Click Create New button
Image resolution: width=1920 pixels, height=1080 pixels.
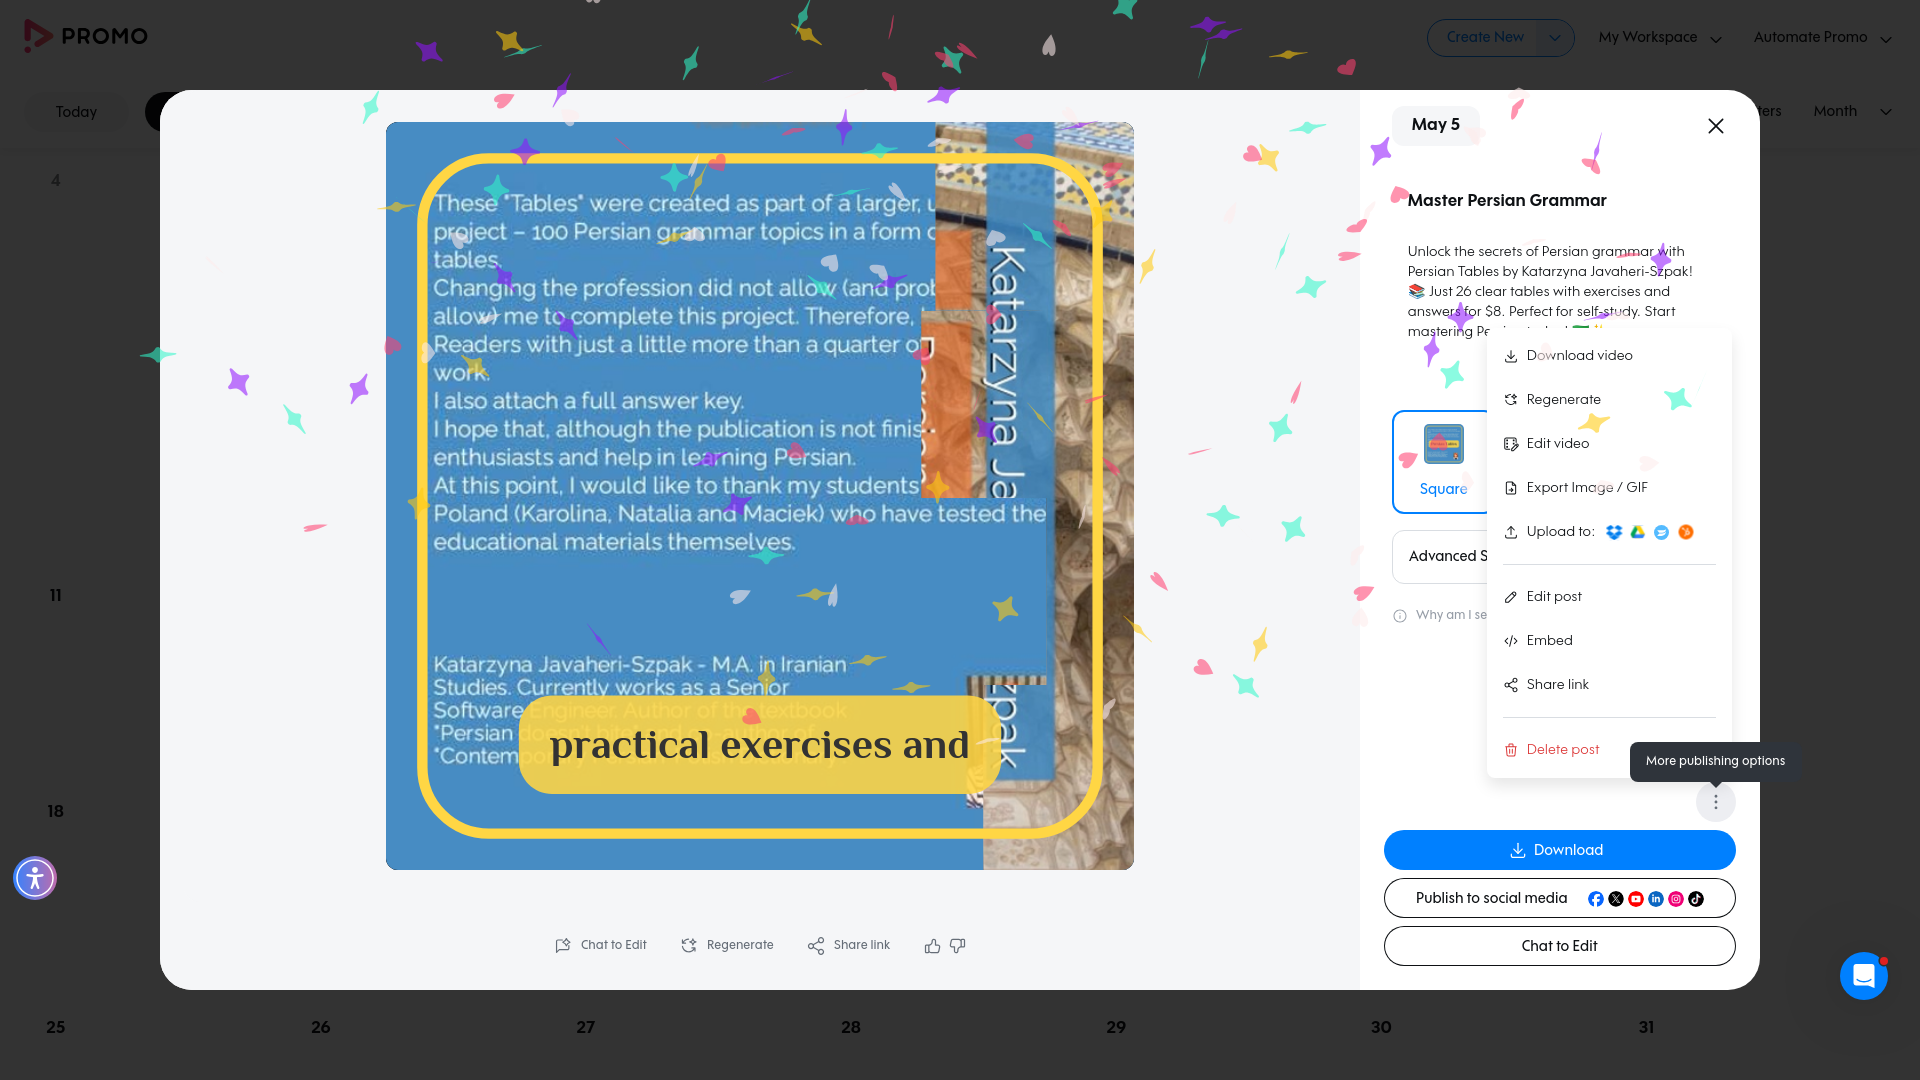(x=1484, y=38)
